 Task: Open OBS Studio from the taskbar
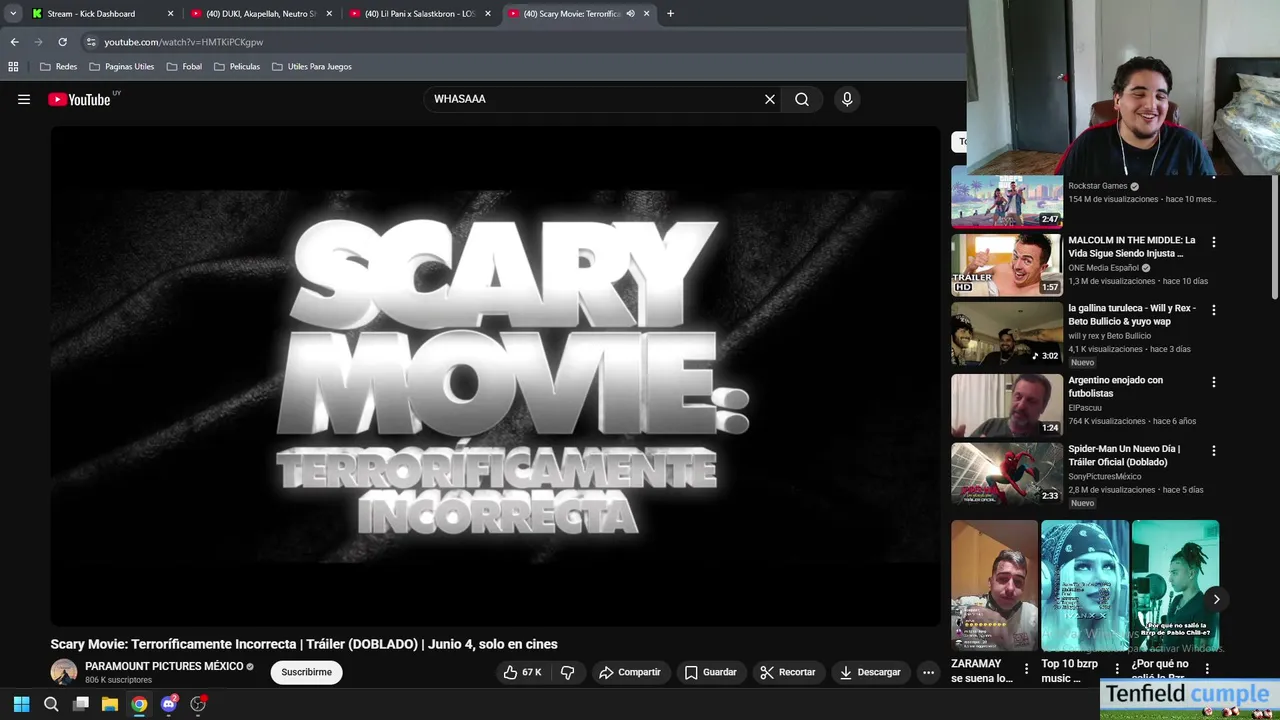198,704
